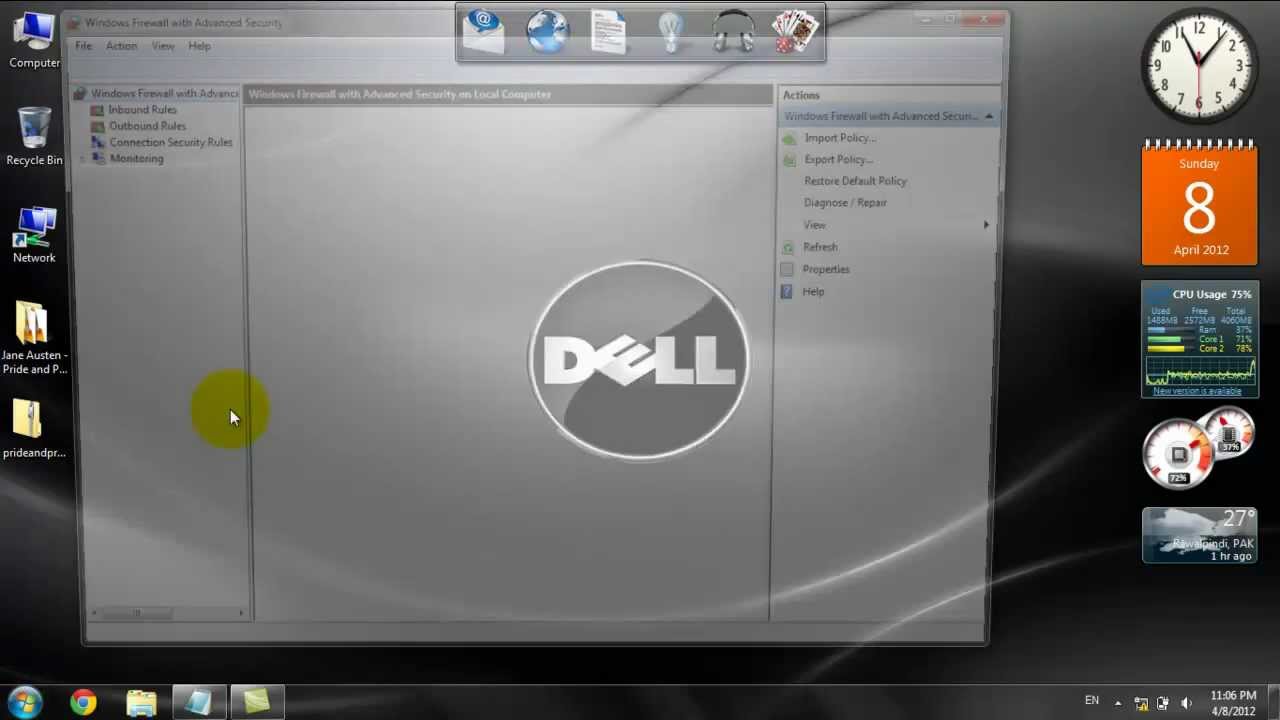Image resolution: width=1280 pixels, height=720 pixels.
Task: Show hidden tray icons arrow
Action: click(x=1118, y=703)
